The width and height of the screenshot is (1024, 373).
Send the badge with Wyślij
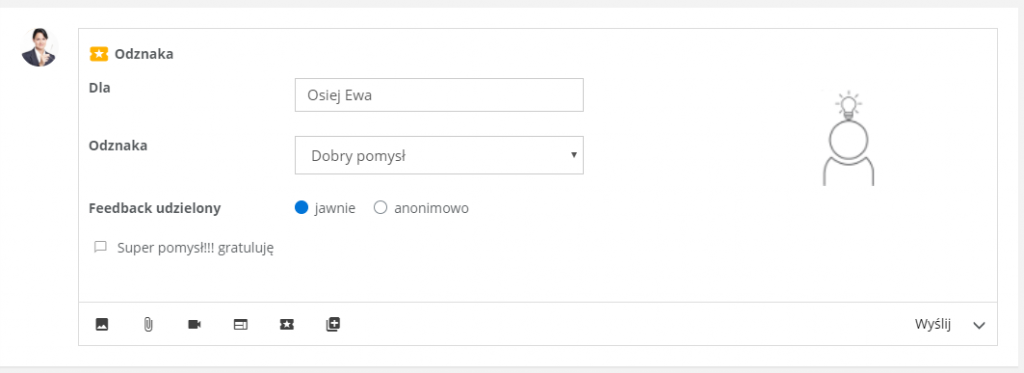coord(933,324)
